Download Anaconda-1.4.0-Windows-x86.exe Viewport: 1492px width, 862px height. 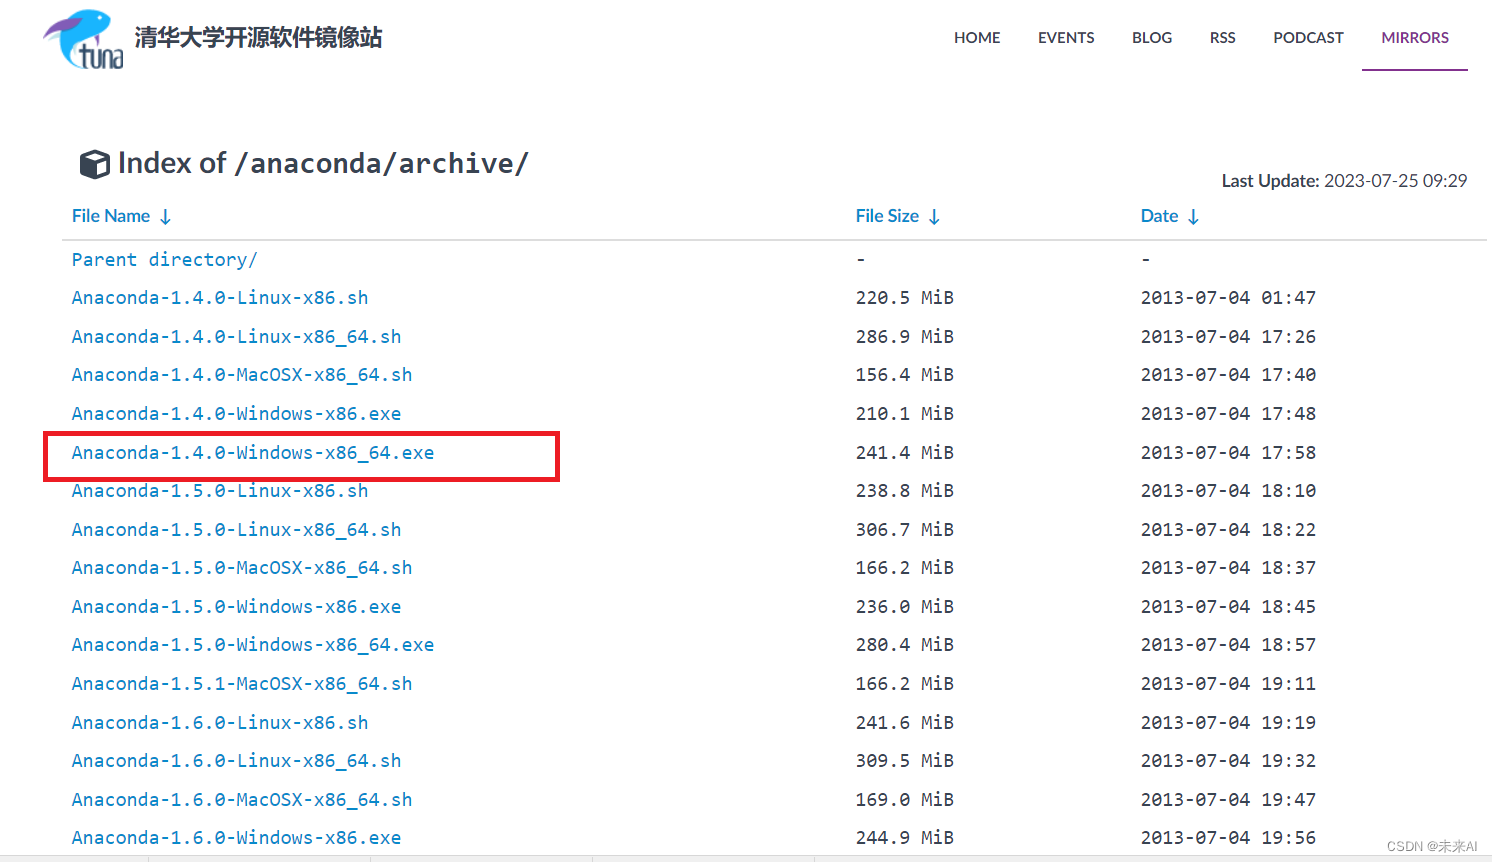(236, 414)
